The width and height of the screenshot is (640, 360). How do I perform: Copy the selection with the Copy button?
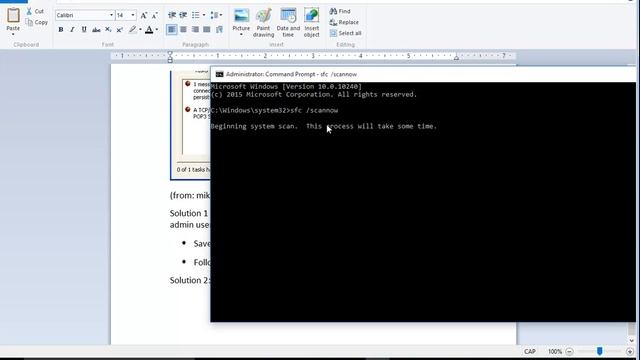point(37,22)
